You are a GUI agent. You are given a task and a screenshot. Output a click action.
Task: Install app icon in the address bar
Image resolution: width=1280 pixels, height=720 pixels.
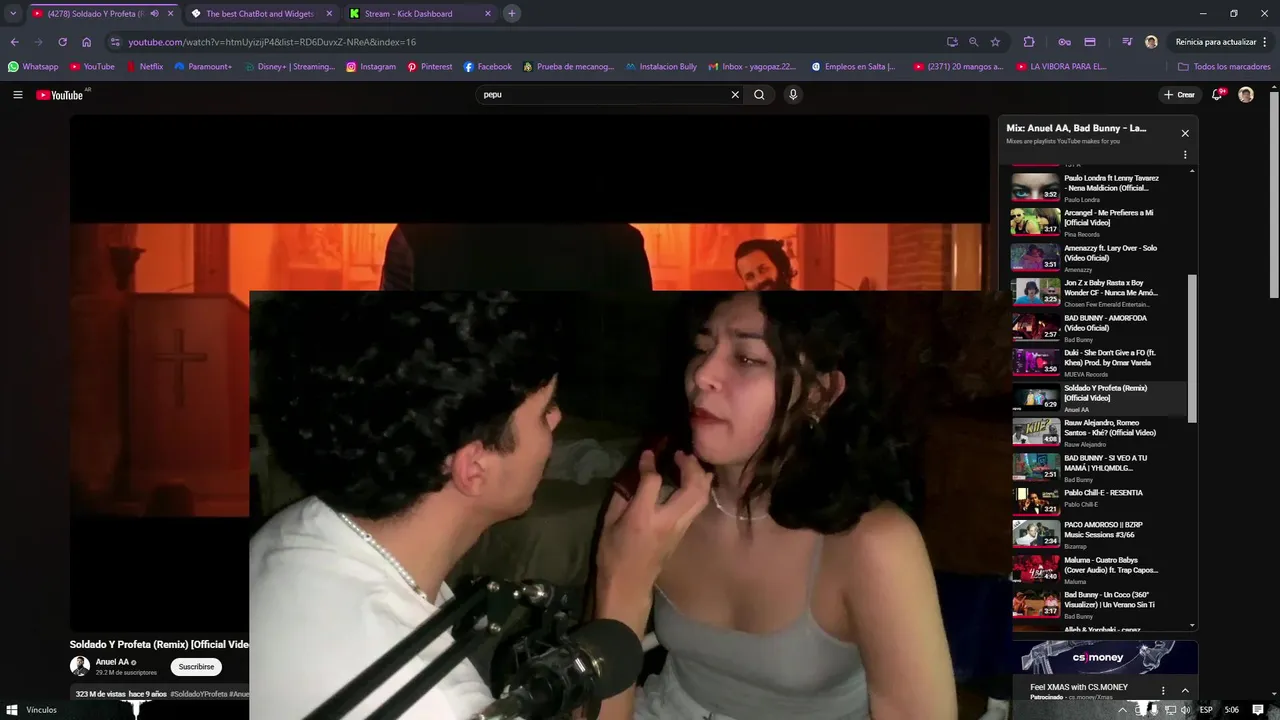(x=952, y=42)
